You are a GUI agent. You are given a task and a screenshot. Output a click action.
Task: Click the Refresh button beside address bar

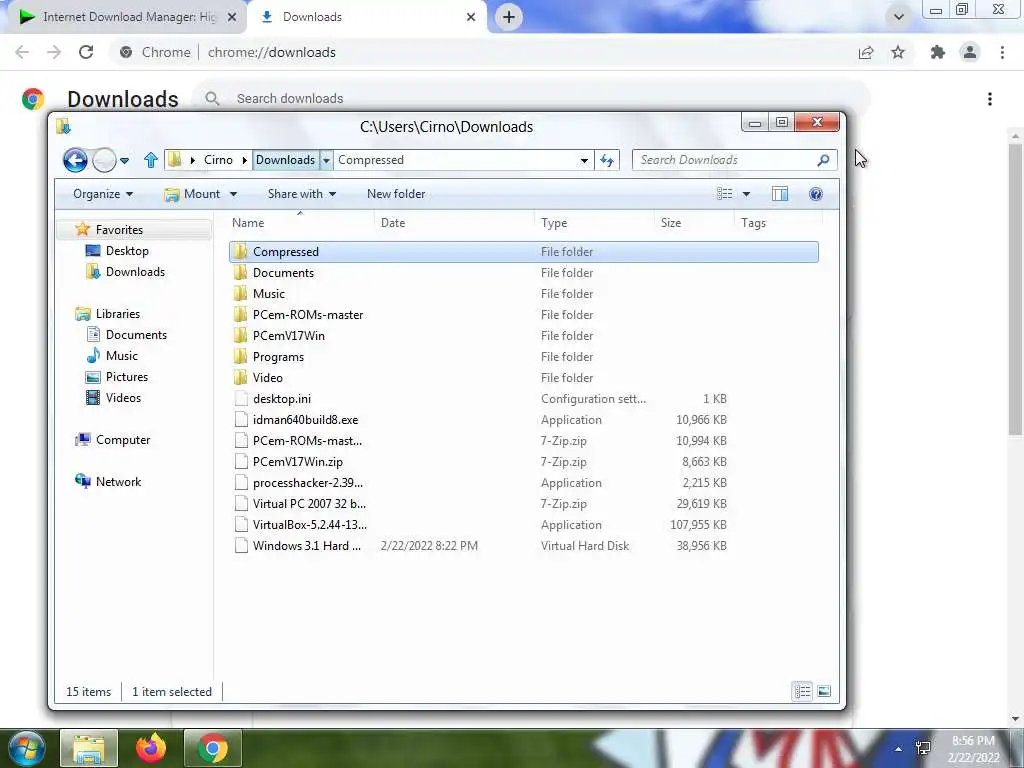pos(607,160)
